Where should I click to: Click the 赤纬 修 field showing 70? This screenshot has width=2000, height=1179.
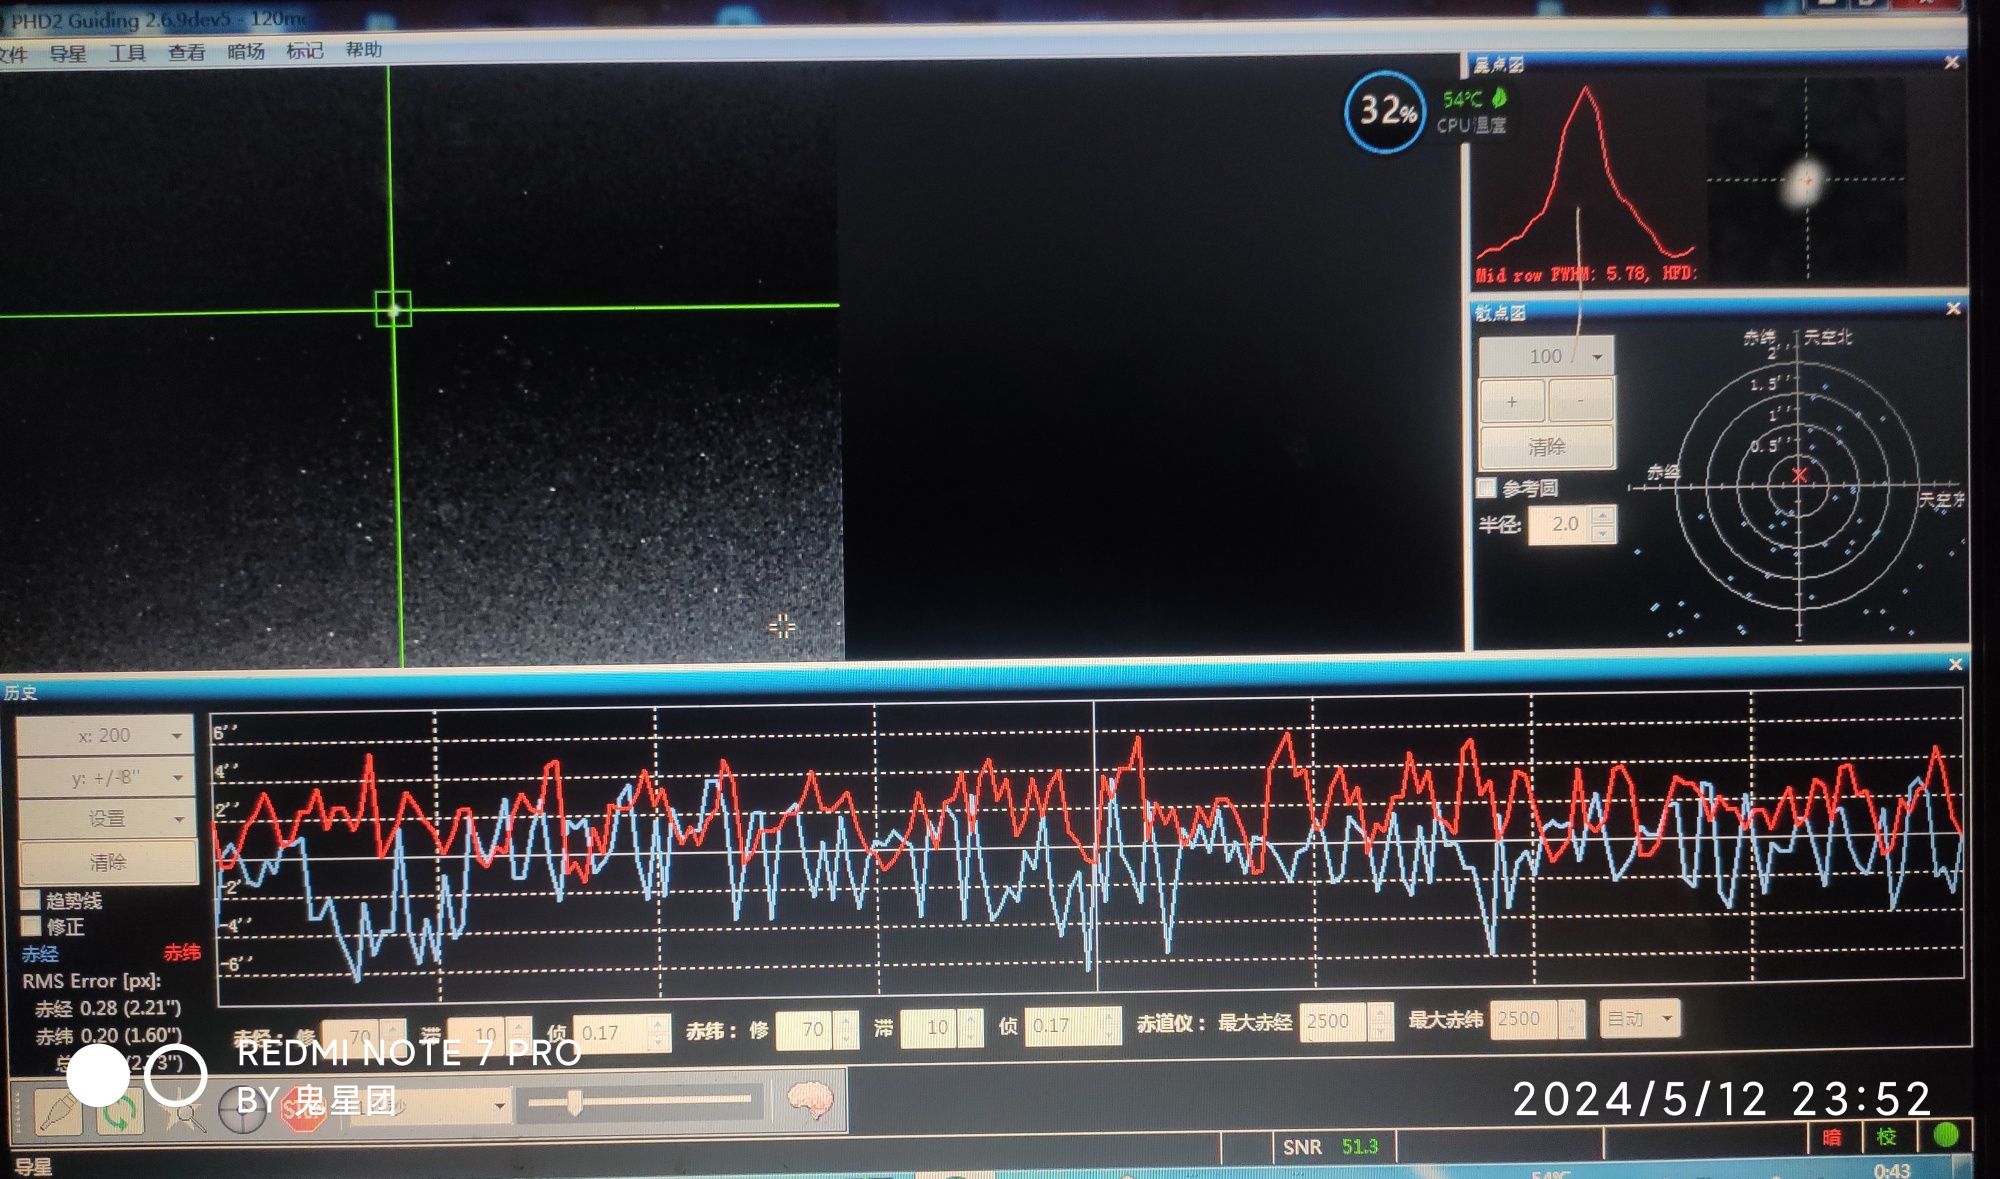(806, 1029)
